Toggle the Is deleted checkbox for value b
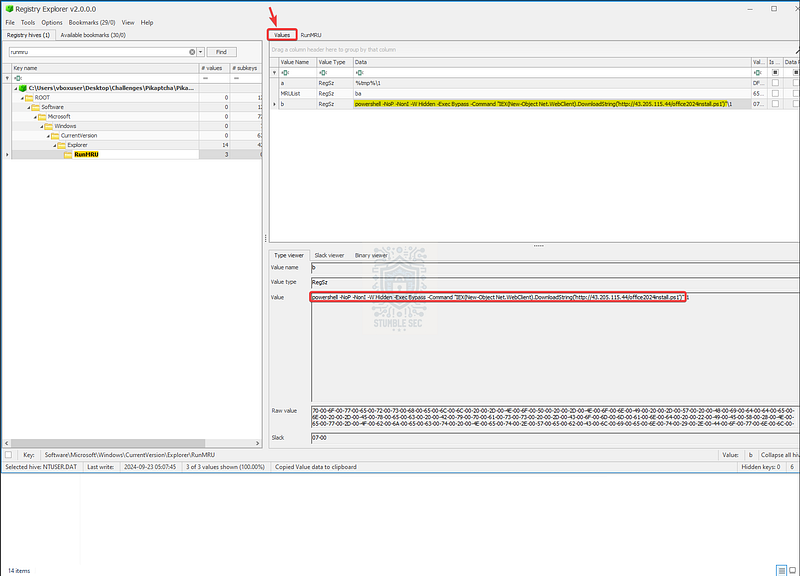 coord(775,104)
